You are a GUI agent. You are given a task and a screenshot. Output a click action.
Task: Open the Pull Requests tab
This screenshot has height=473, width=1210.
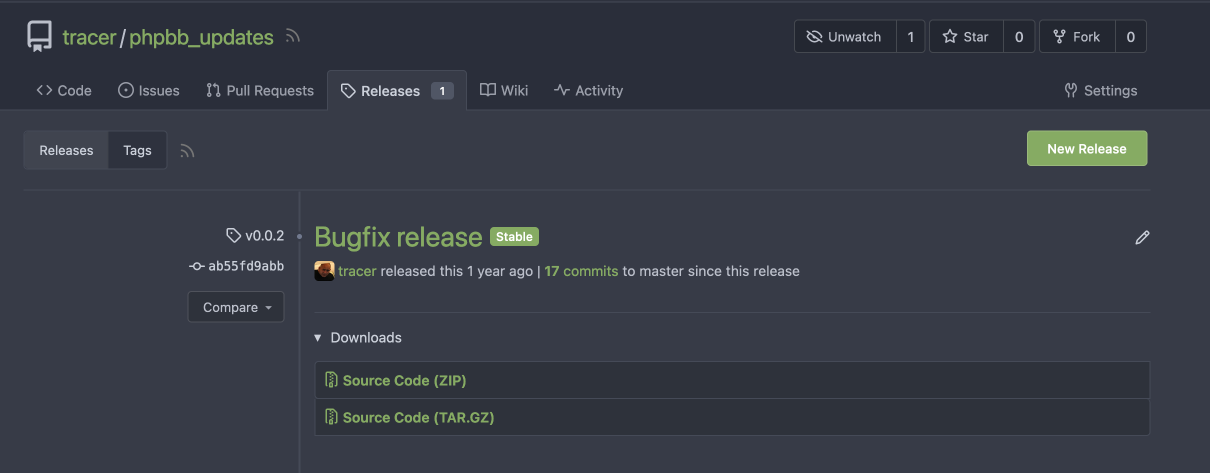(x=260, y=90)
